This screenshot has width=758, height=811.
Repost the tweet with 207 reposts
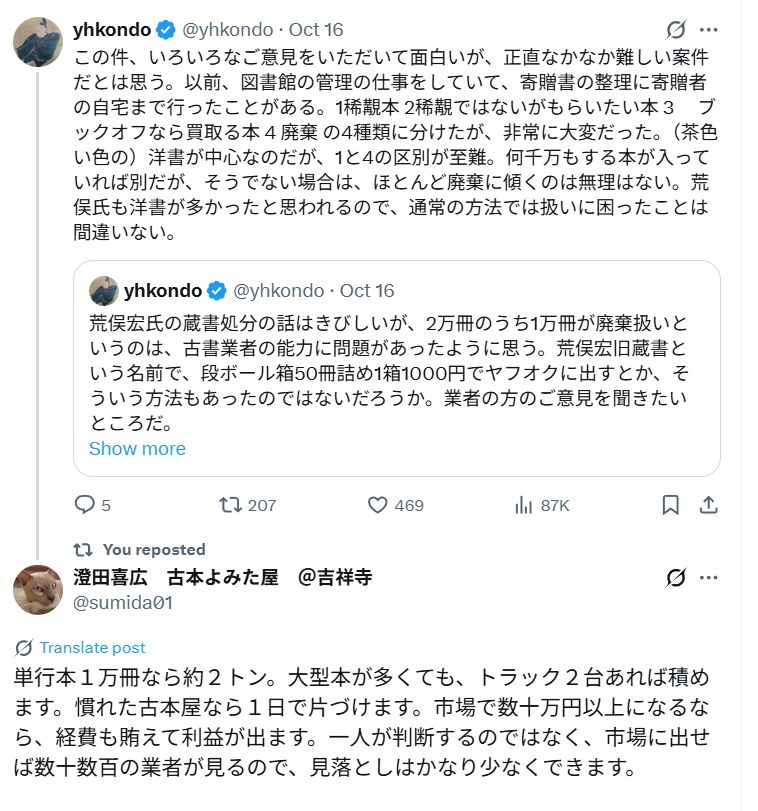pos(231,505)
